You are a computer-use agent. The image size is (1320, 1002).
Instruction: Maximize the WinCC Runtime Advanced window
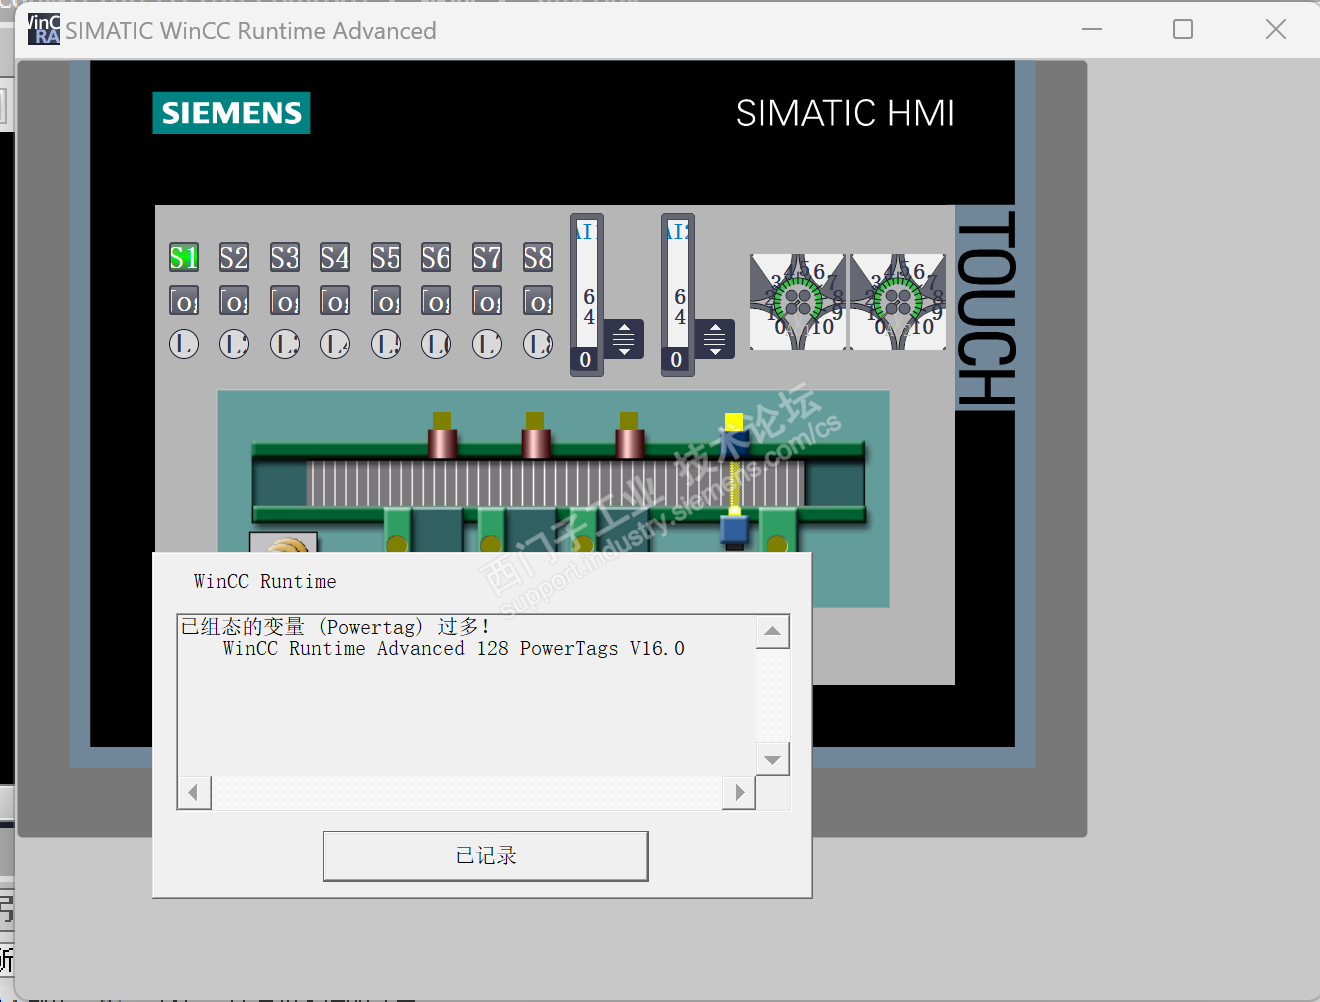pos(1183,29)
